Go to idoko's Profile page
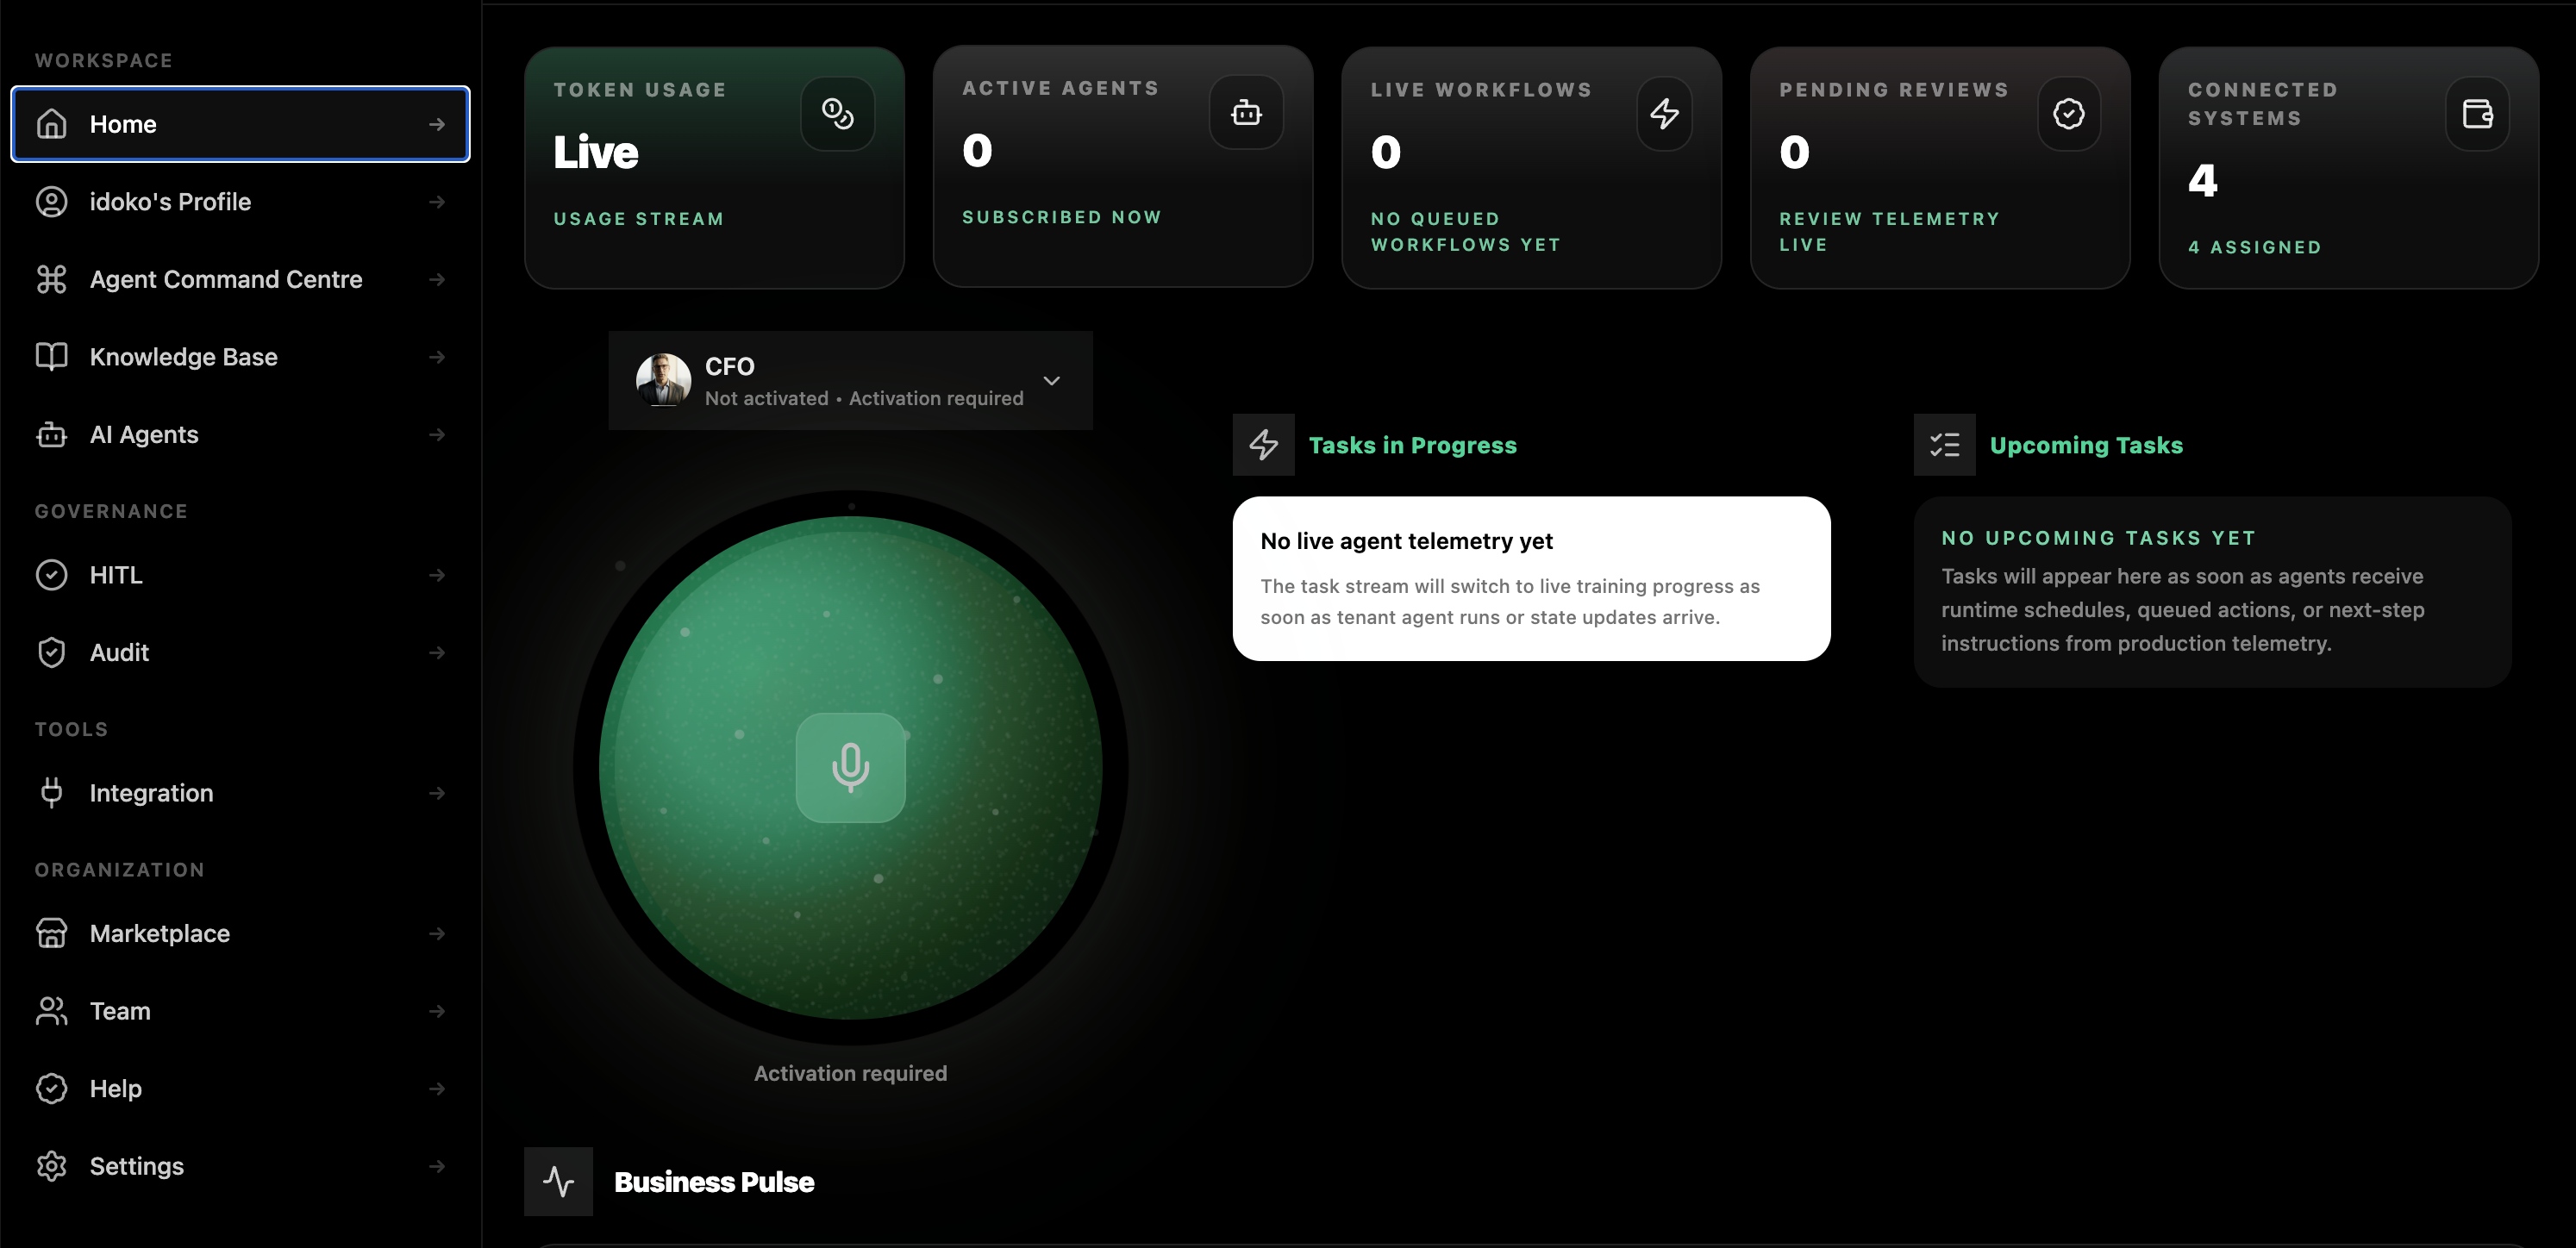 (240, 202)
